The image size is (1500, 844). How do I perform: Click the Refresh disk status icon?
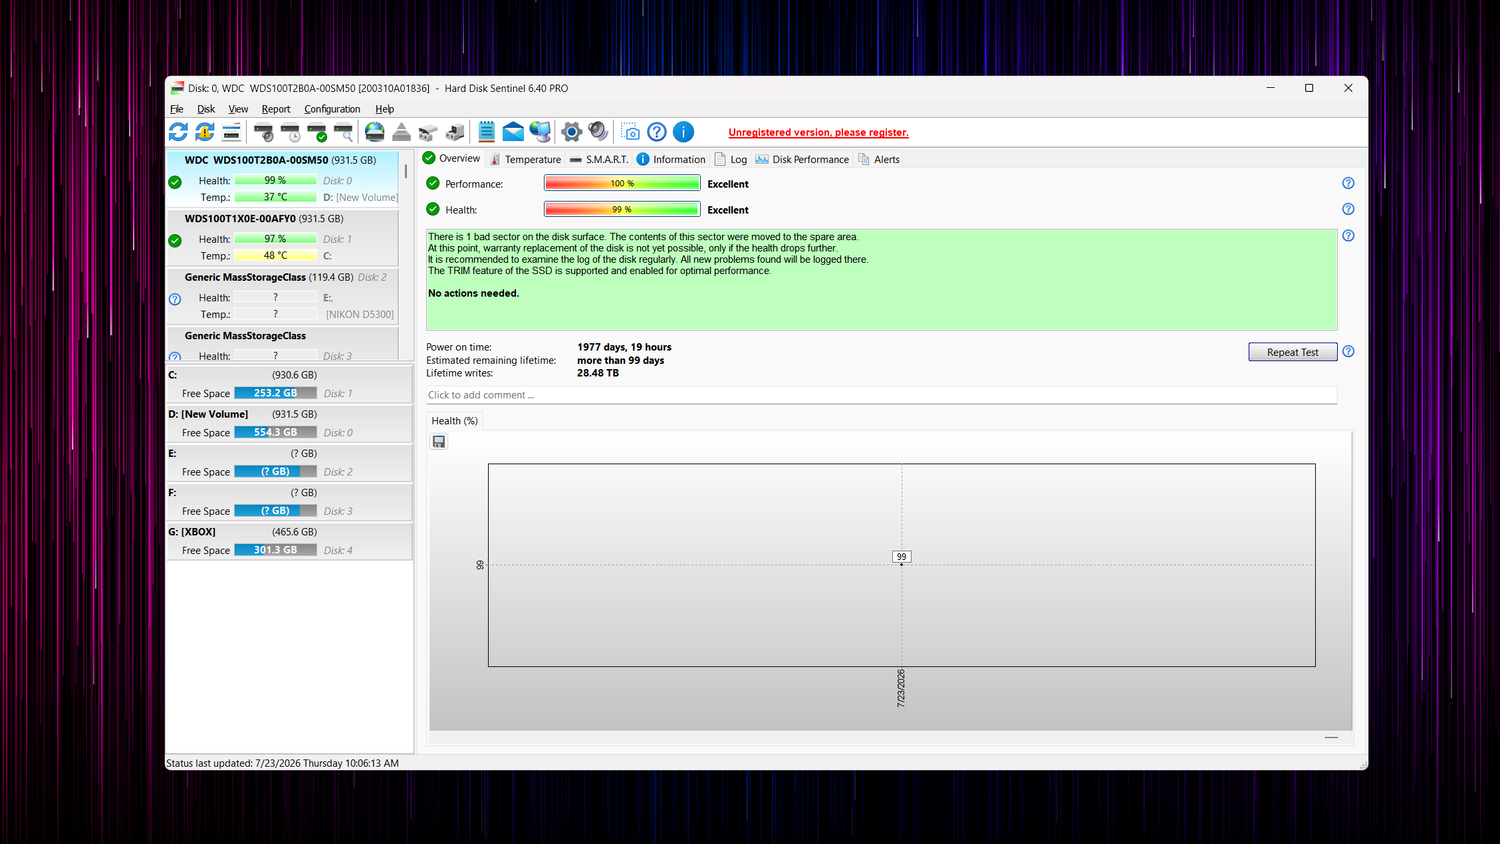(x=178, y=132)
